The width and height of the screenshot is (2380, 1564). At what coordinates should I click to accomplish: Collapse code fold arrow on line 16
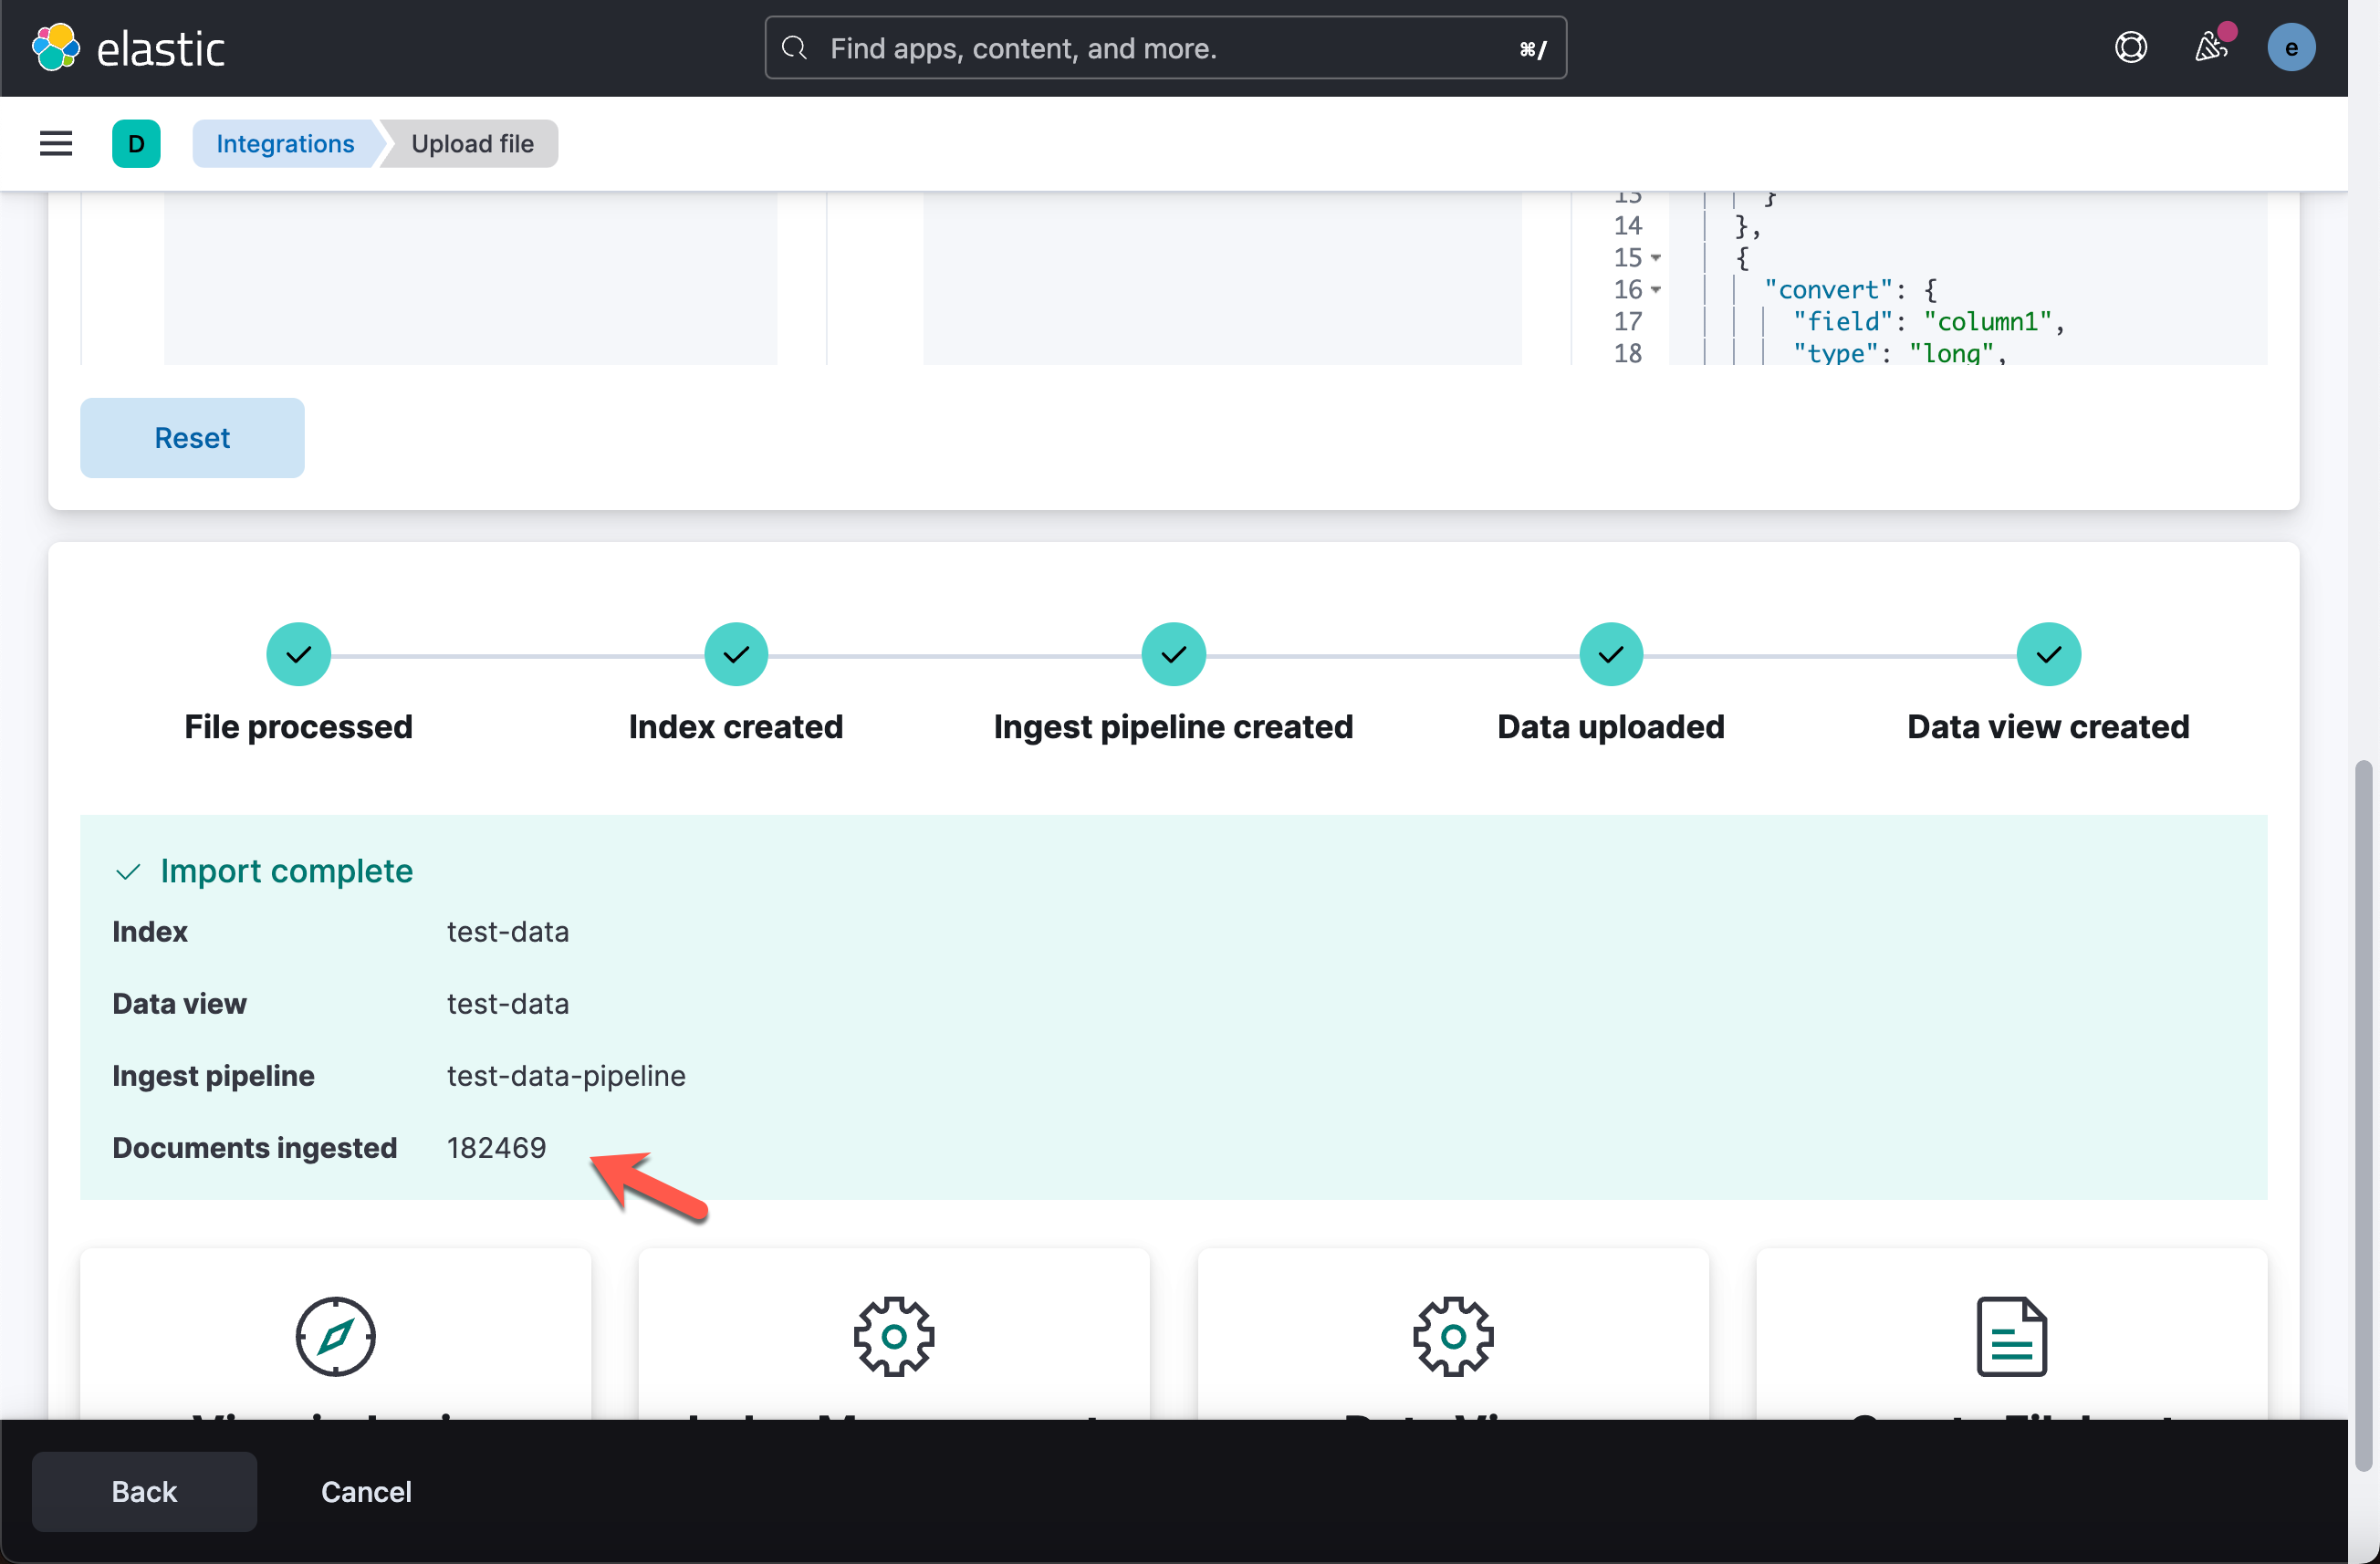1656,290
